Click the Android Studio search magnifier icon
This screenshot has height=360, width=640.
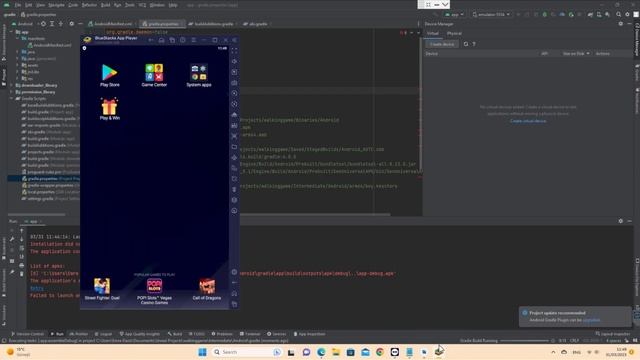(x=618, y=14)
